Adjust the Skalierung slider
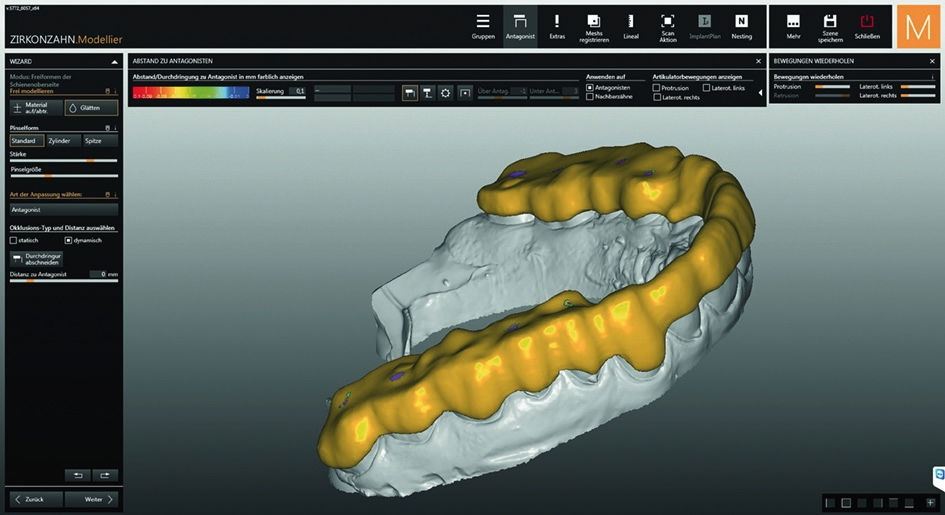Image resolution: width=945 pixels, height=515 pixels. (x=280, y=98)
